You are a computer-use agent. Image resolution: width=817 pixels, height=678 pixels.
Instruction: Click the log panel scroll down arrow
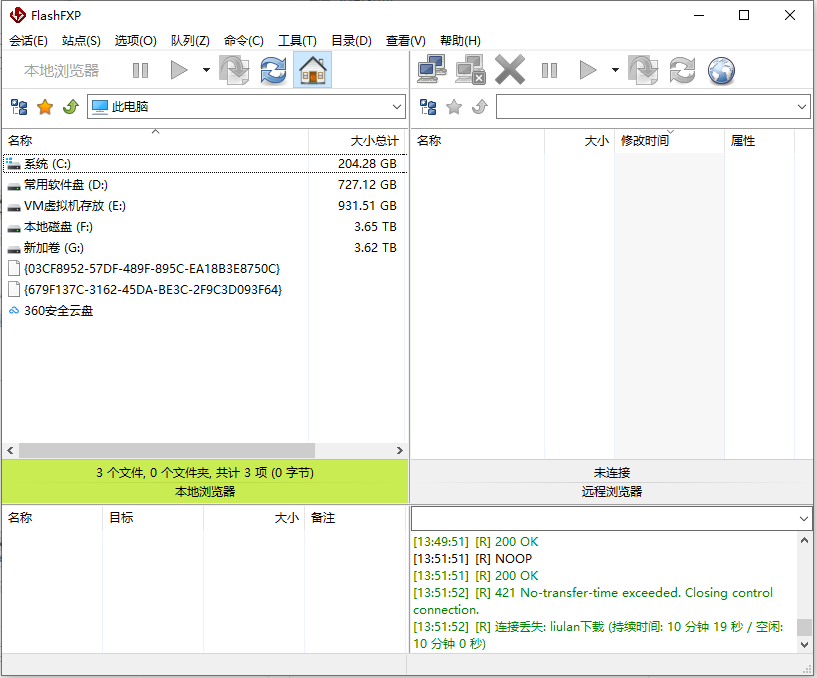[804, 645]
